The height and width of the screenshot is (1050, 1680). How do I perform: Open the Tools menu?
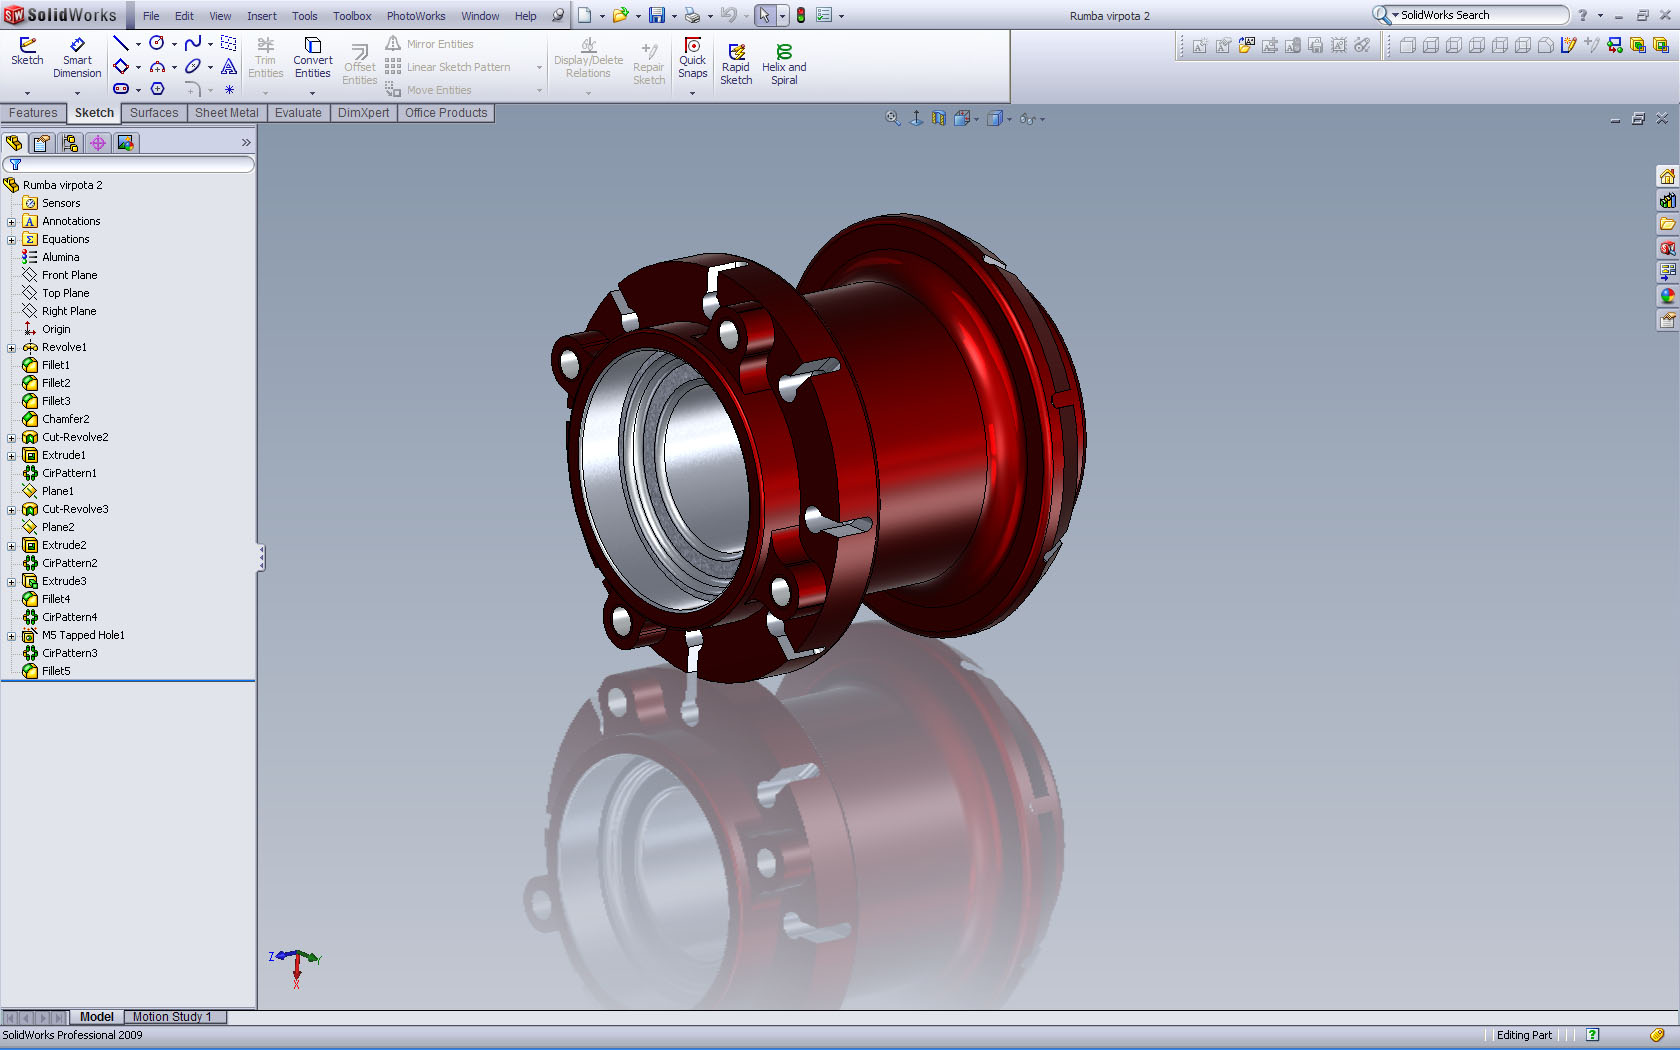pyautogui.click(x=305, y=16)
